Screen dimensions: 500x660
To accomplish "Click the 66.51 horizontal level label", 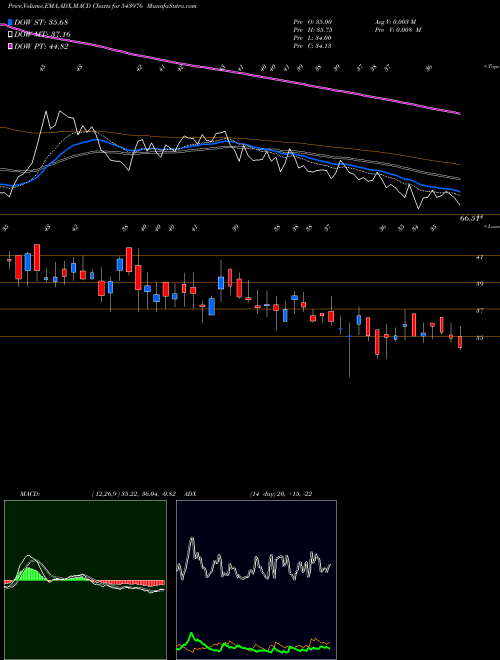I will pyautogui.click(x=471, y=218).
